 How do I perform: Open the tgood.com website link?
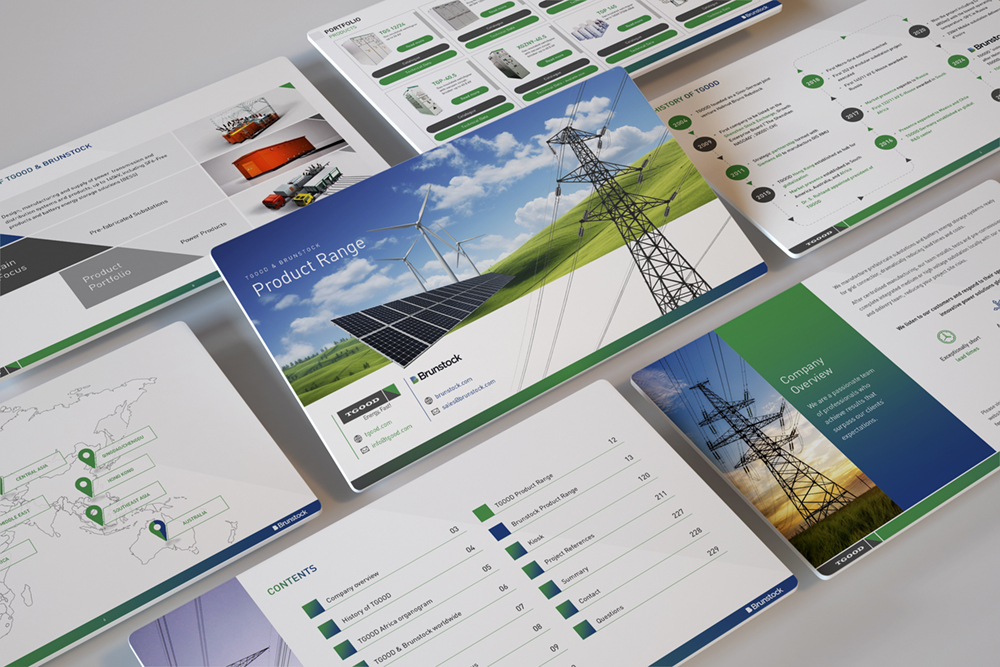[378, 427]
